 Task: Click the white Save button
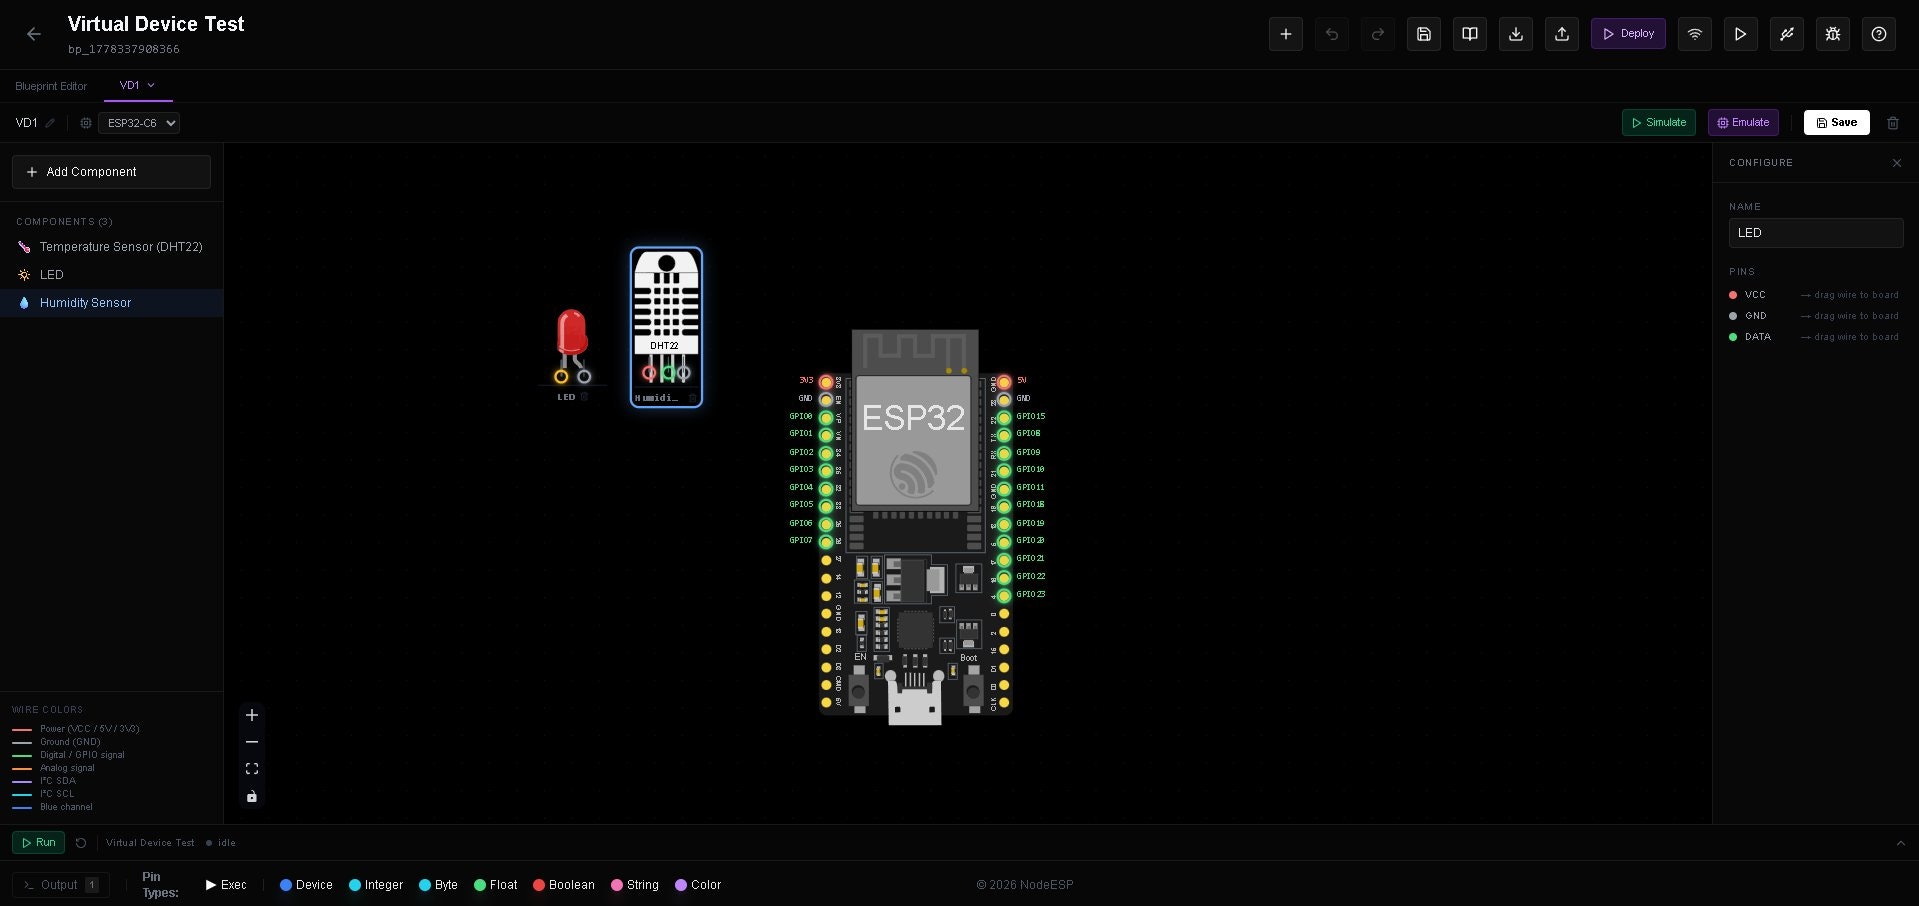[x=1837, y=122]
